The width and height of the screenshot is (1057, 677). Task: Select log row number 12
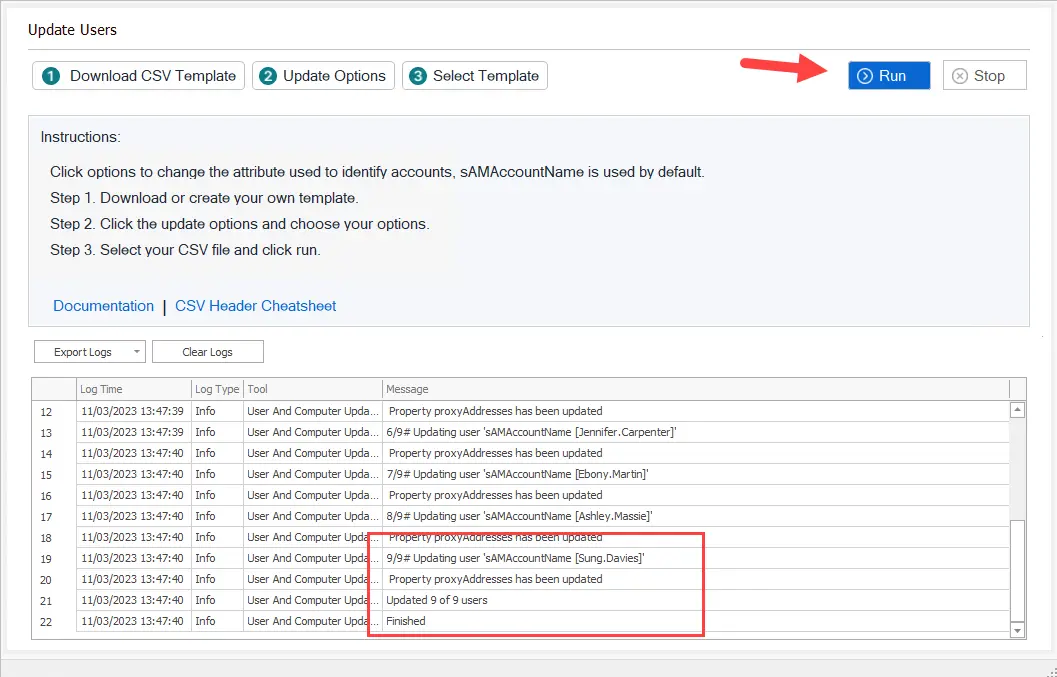coord(46,411)
